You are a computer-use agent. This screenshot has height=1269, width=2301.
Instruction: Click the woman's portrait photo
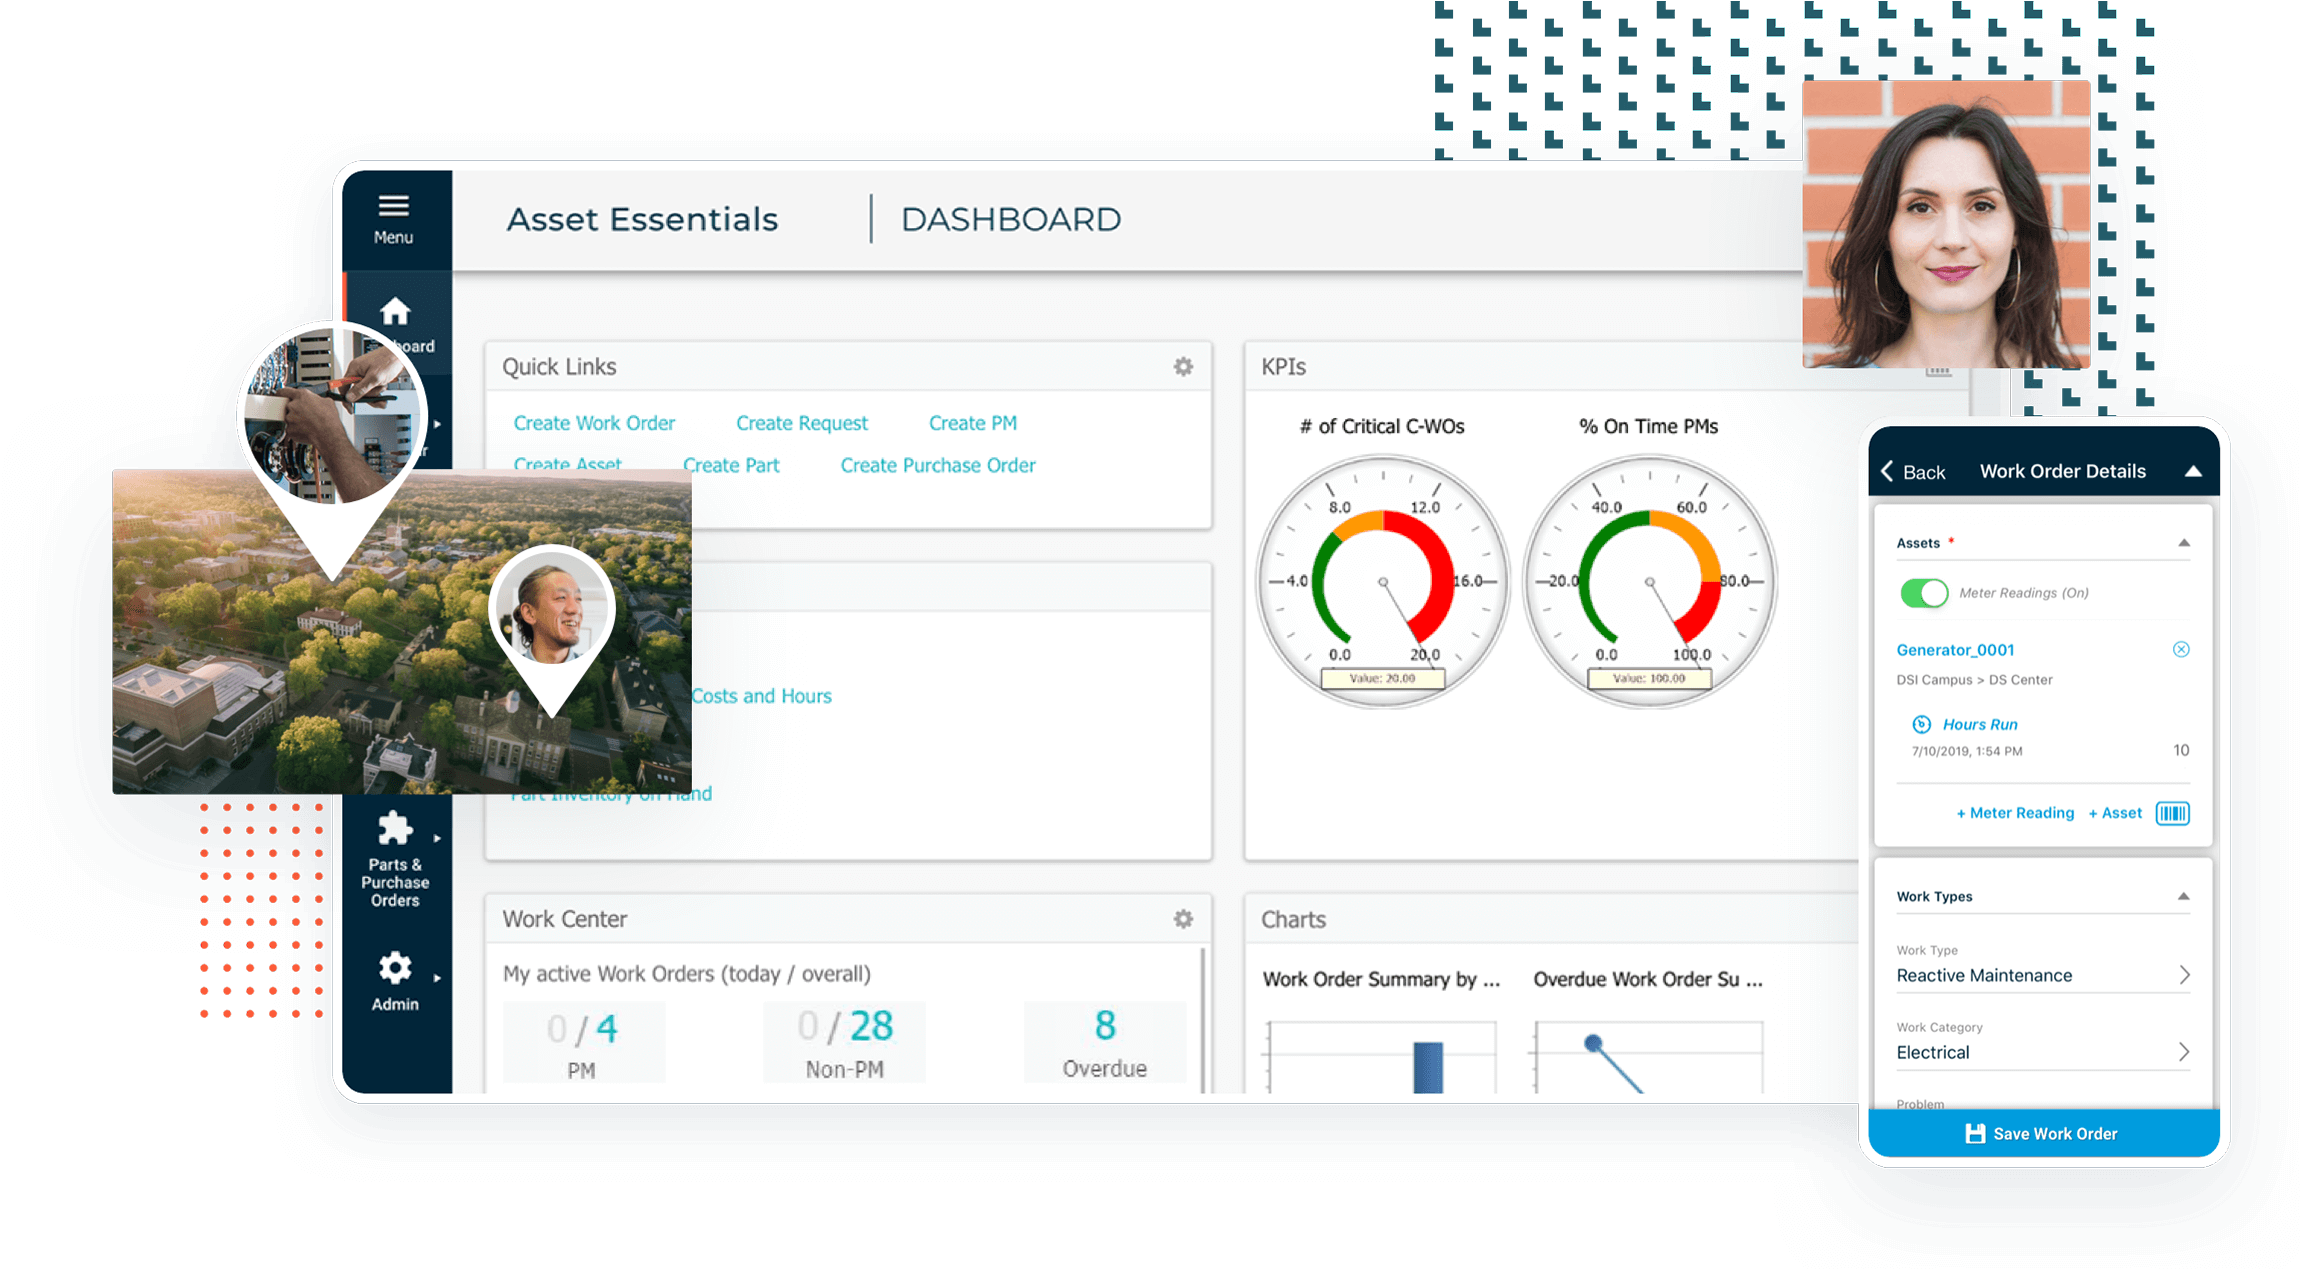click(x=1946, y=224)
